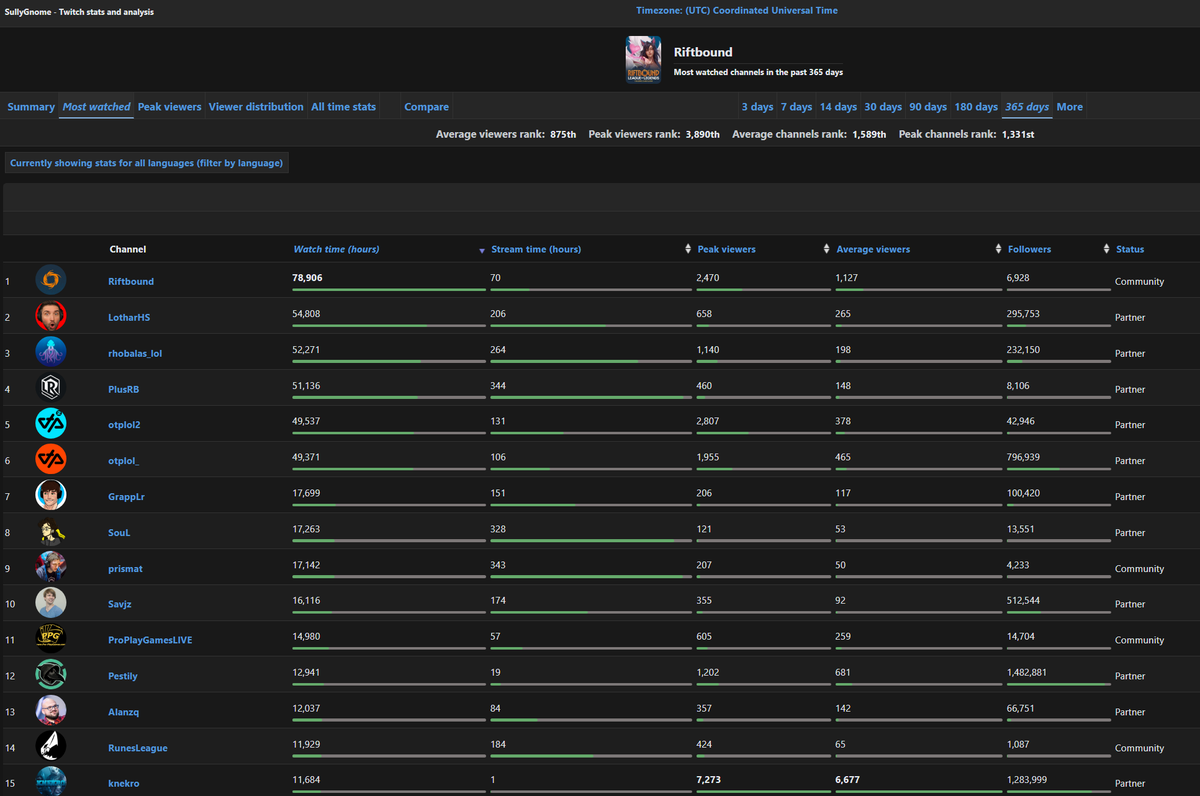The image size is (1200, 796).
Task: Click LotharHS channel avatar
Action: (51, 317)
